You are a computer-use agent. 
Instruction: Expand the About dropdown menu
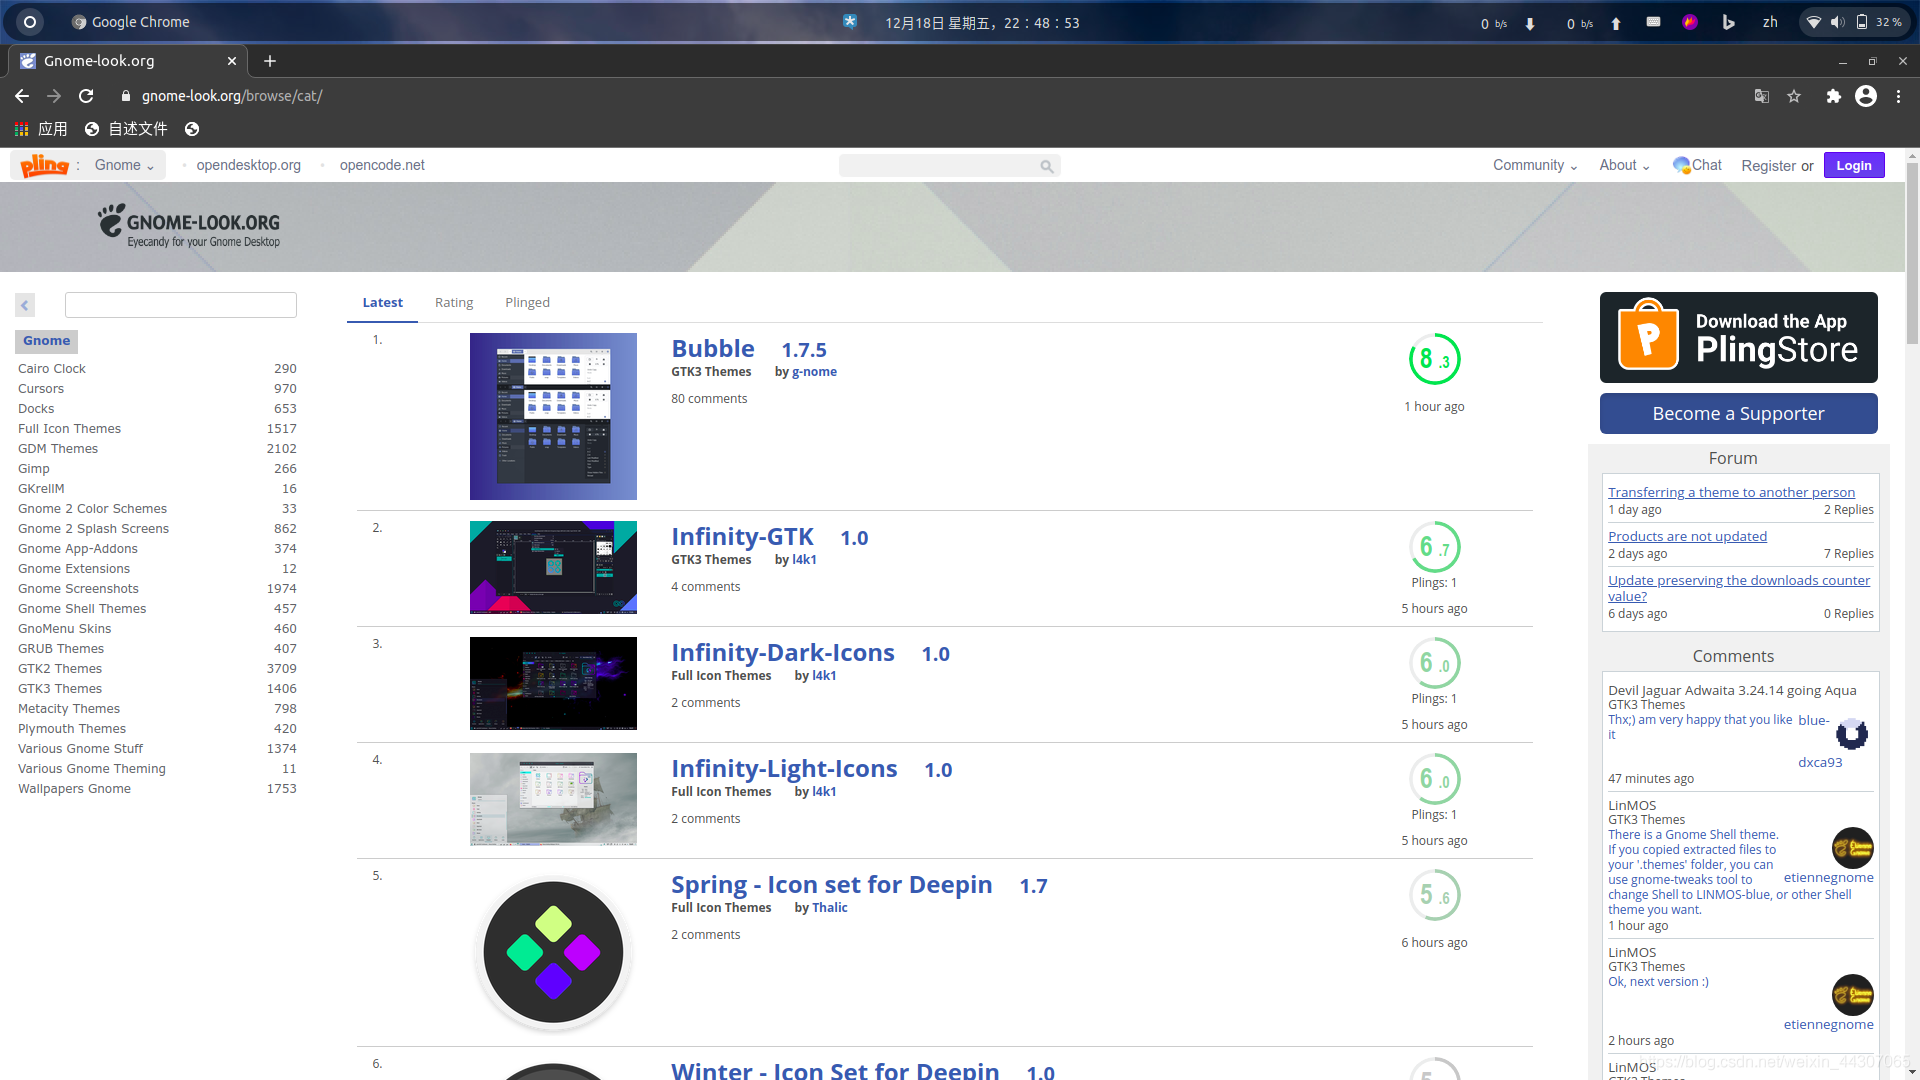[1624, 165]
